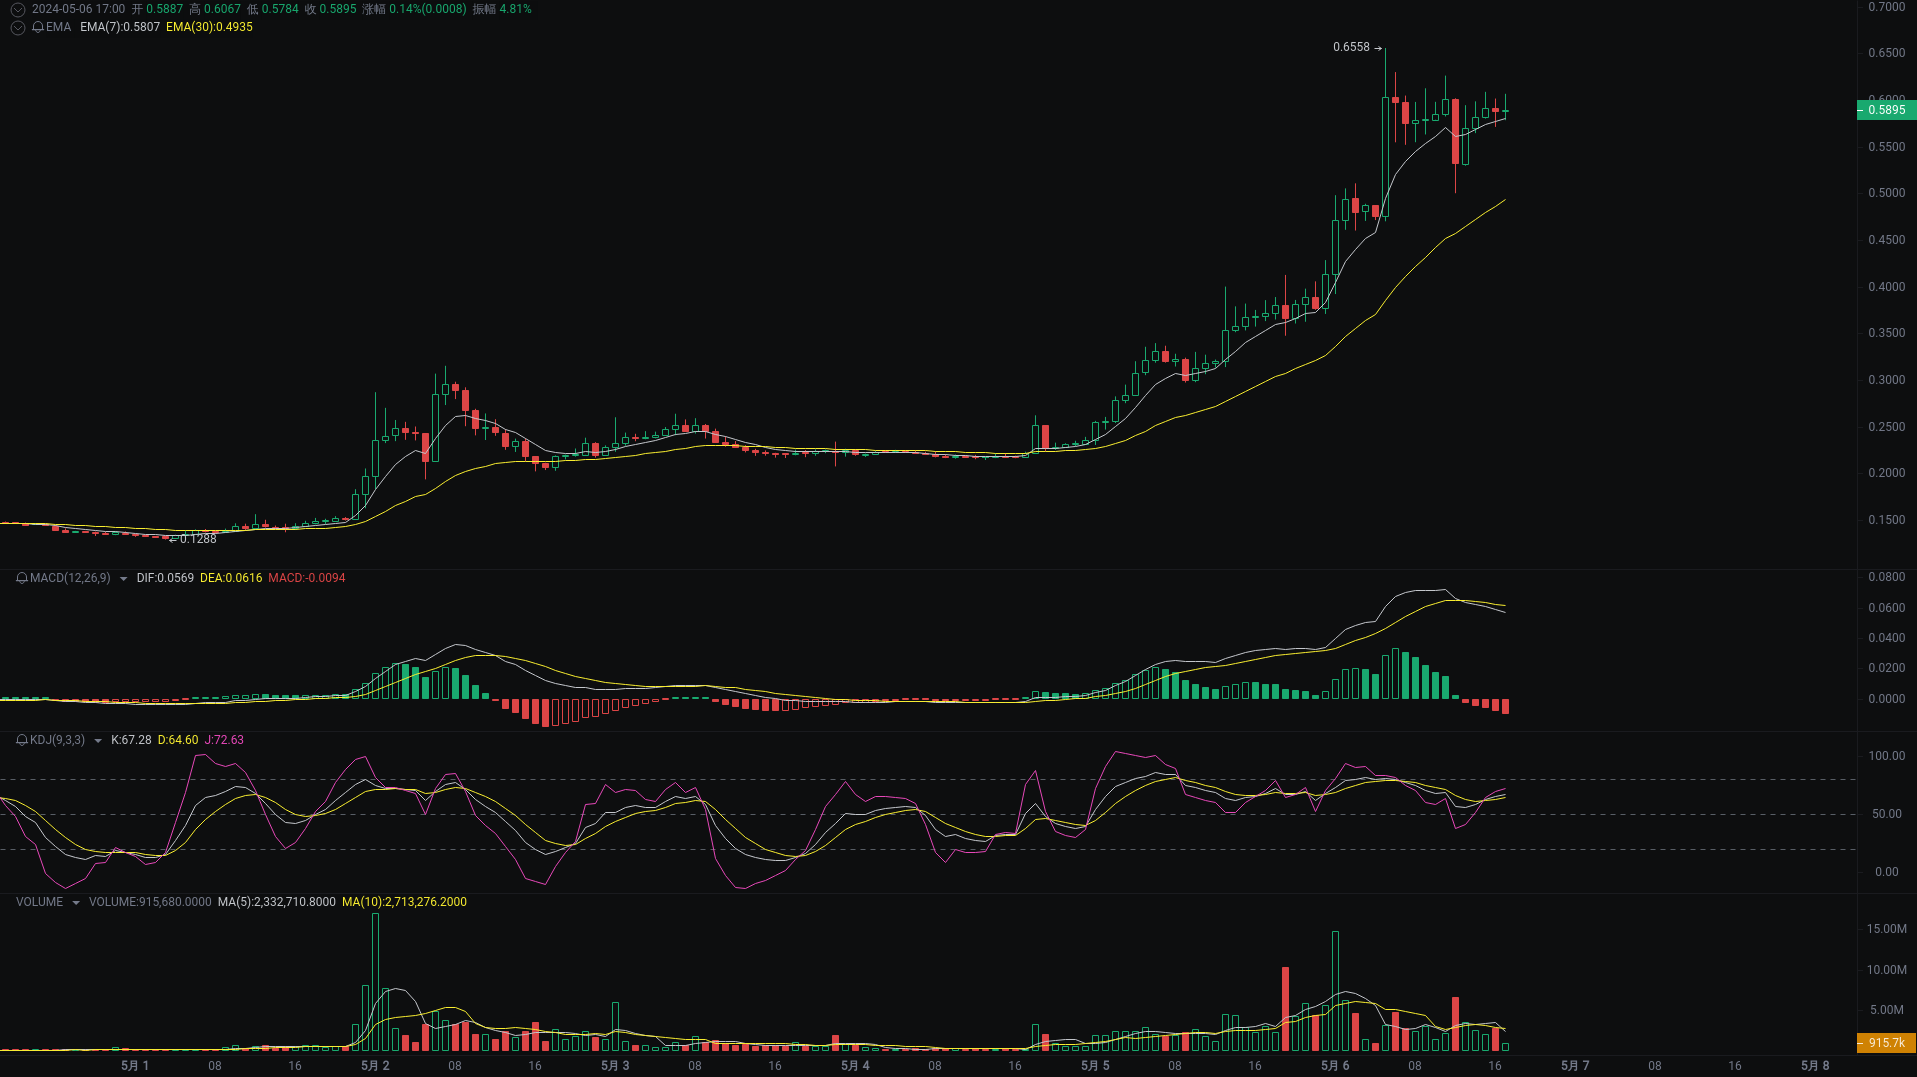
Task: Toggle the EMA row visibility chevron
Action: [x=17, y=28]
